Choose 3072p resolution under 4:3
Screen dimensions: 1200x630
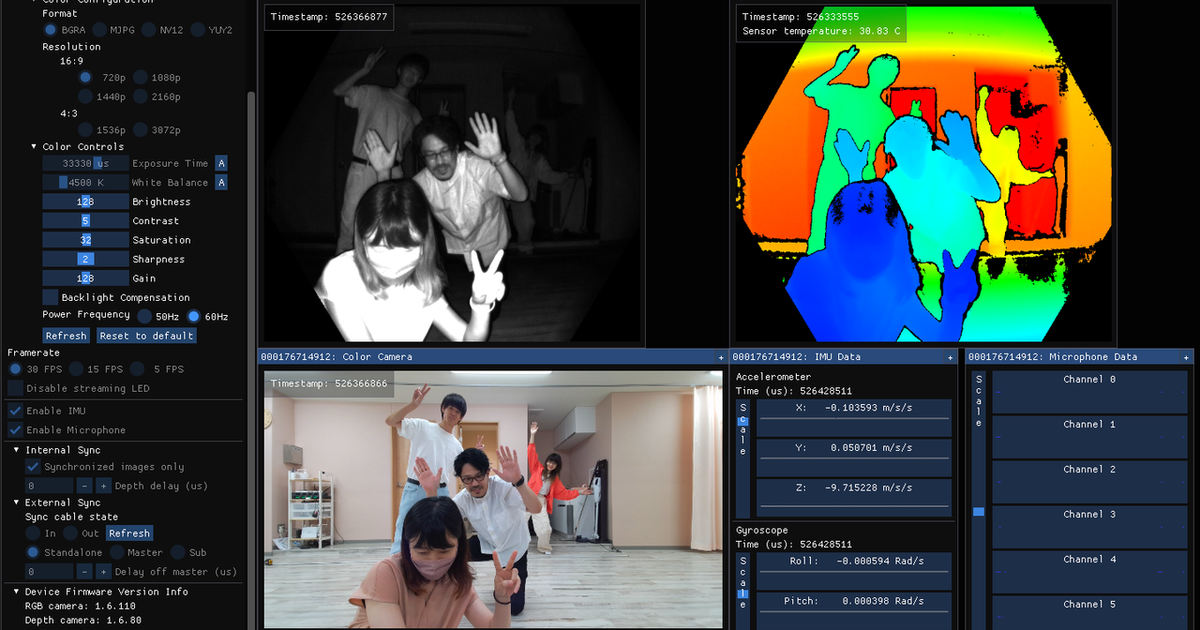pos(140,130)
